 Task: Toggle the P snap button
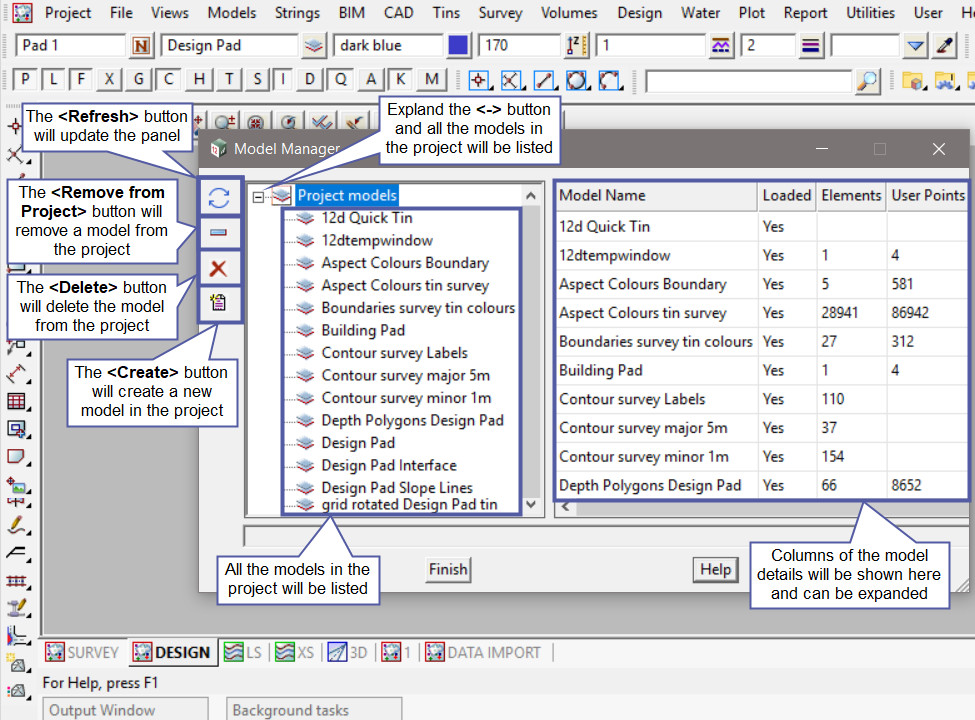(26, 80)
